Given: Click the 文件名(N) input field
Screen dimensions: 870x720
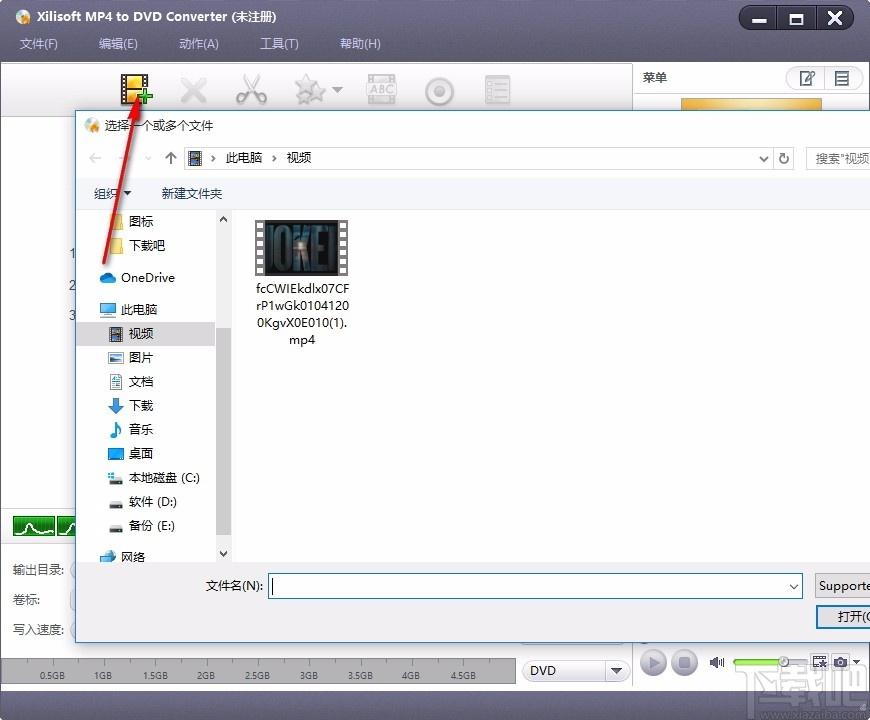Looking at the screenshot, I should click(x=535, y=586).
